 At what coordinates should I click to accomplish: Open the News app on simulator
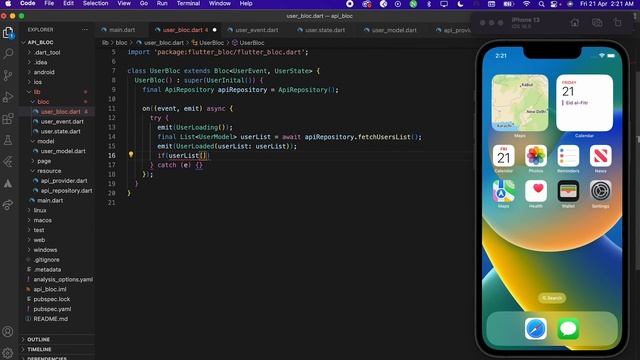coord(600,156)
